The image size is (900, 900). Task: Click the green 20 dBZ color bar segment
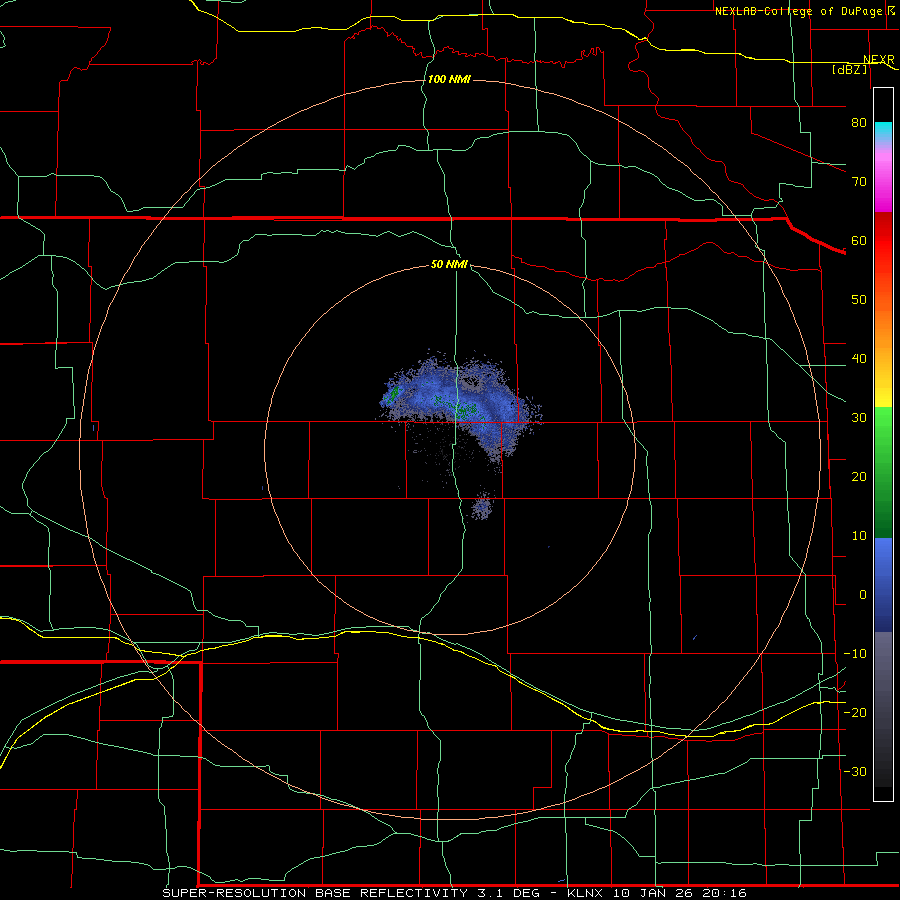[883, 472]
